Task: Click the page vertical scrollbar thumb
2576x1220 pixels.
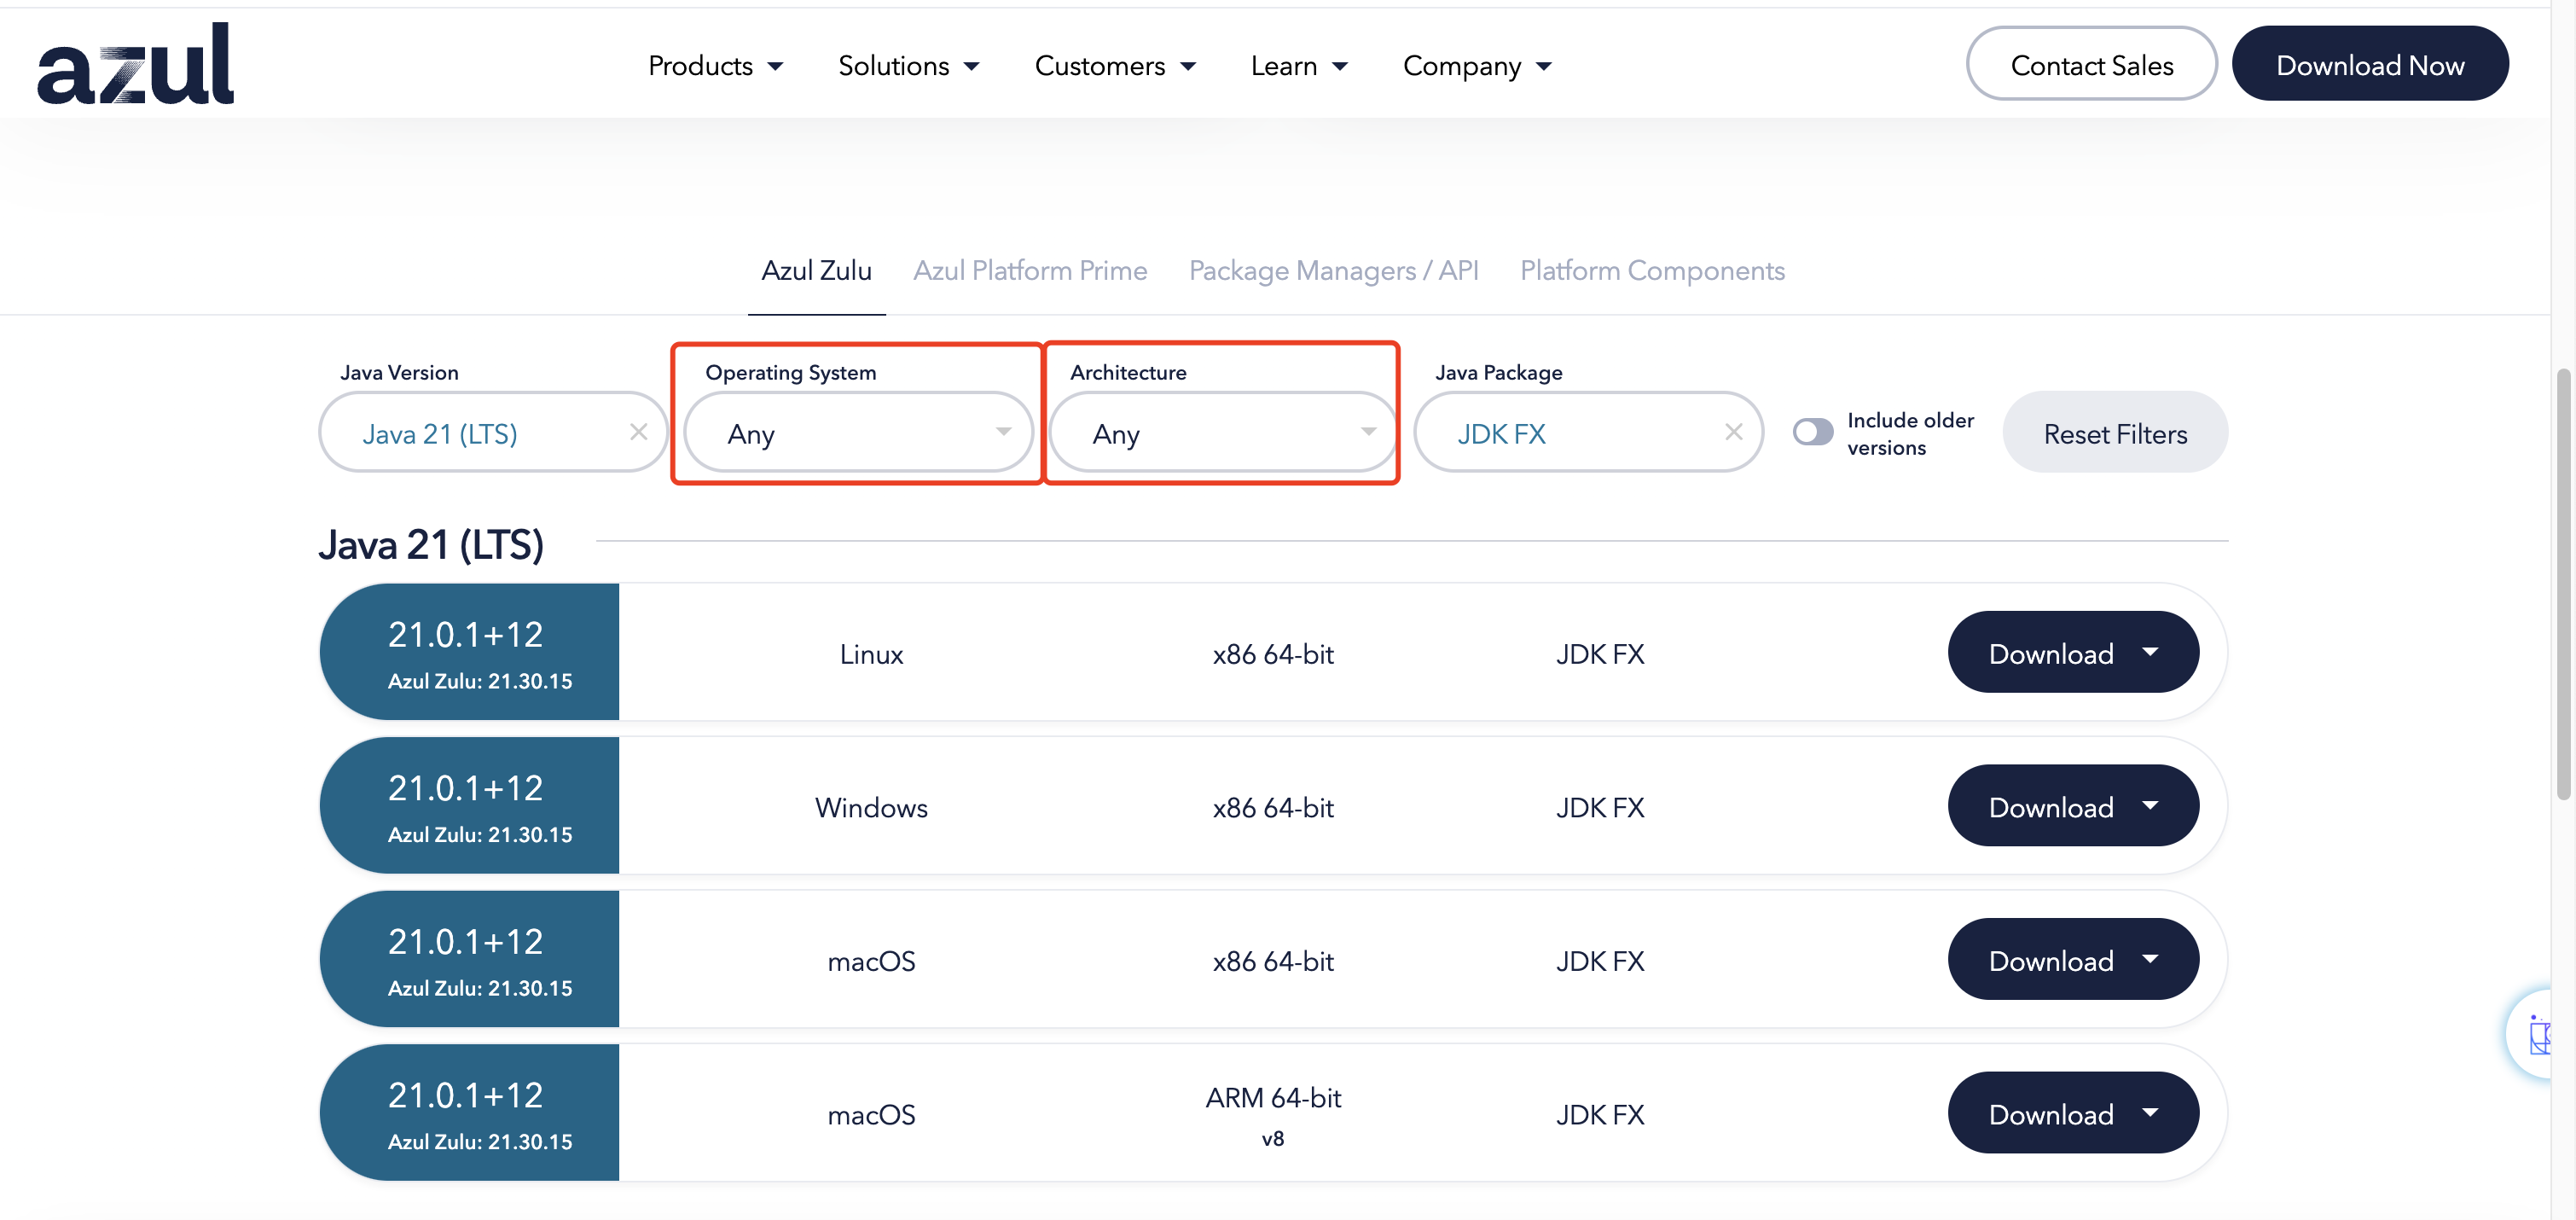Action: click(2563, 583)
